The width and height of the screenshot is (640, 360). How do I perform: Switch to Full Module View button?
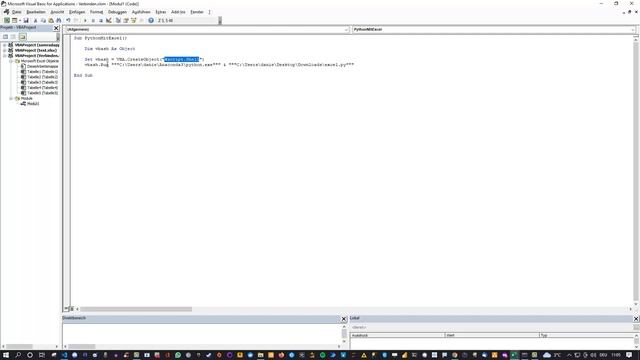tap(71, 309)
